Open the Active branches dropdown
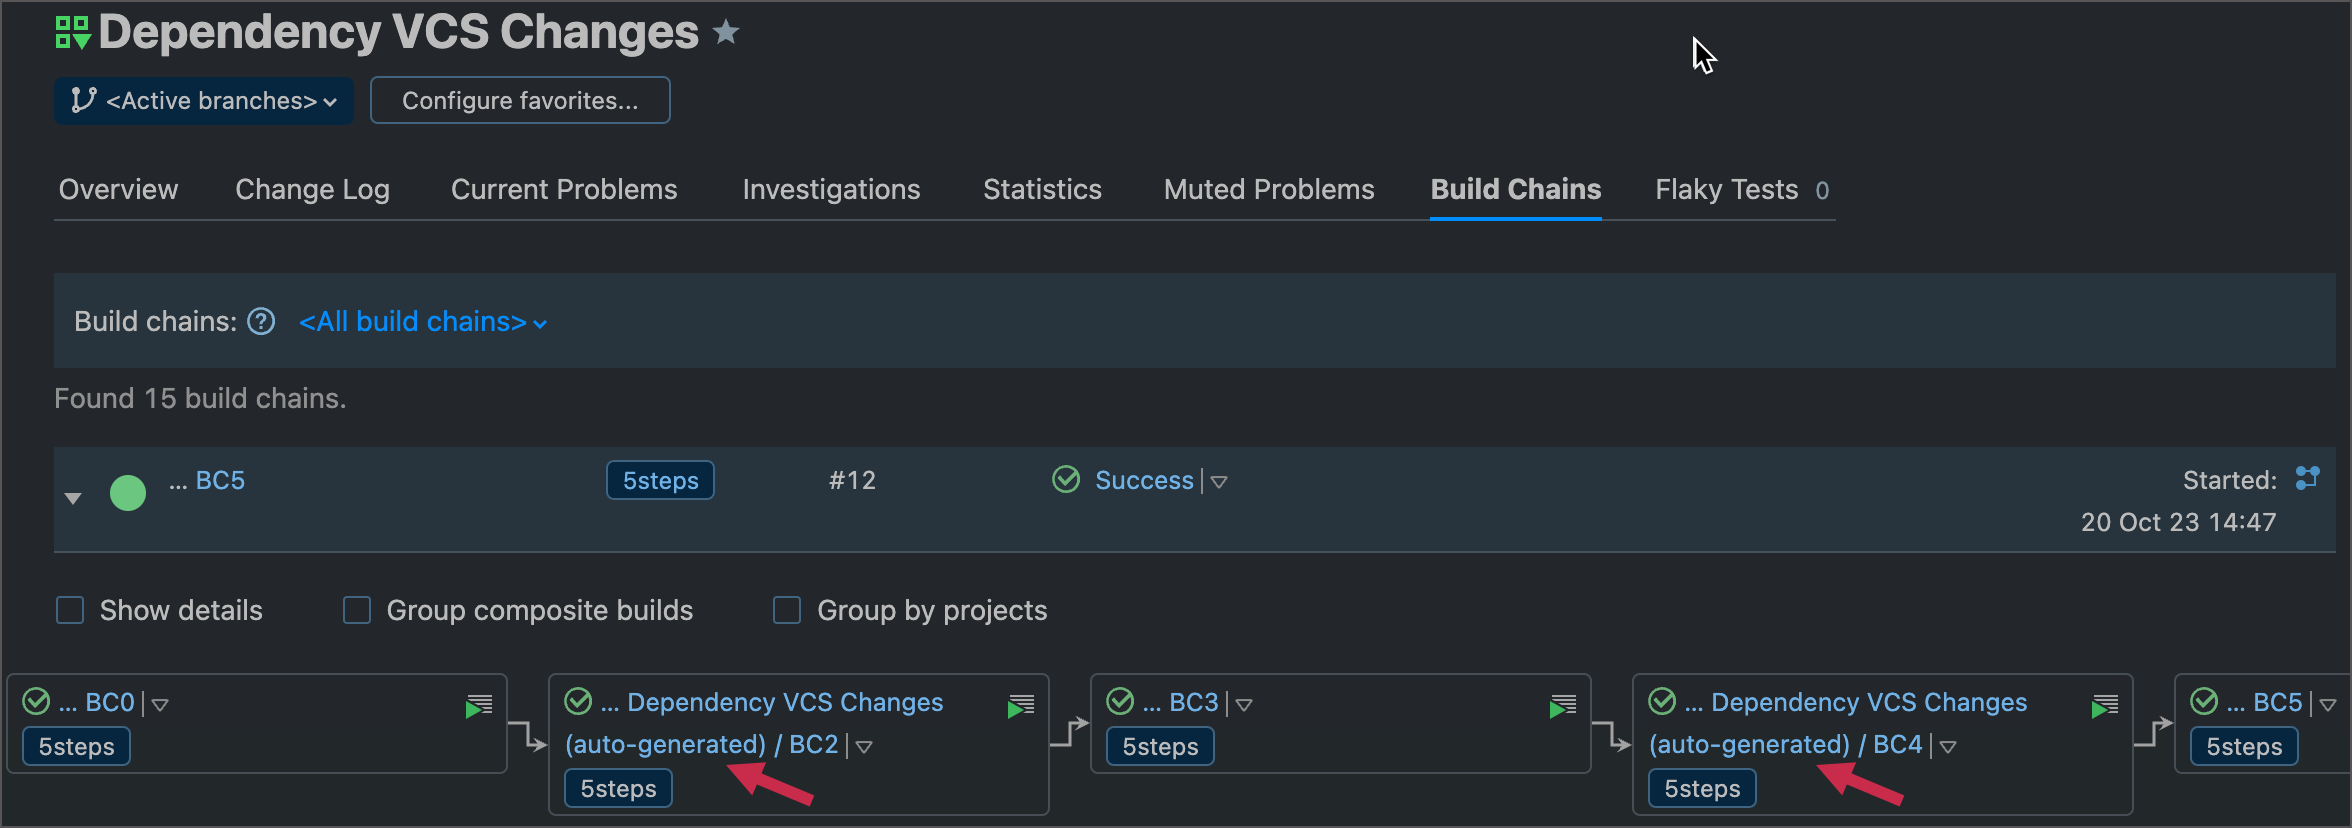Screen dimensions: 2352x828 [x=204, y=101]
